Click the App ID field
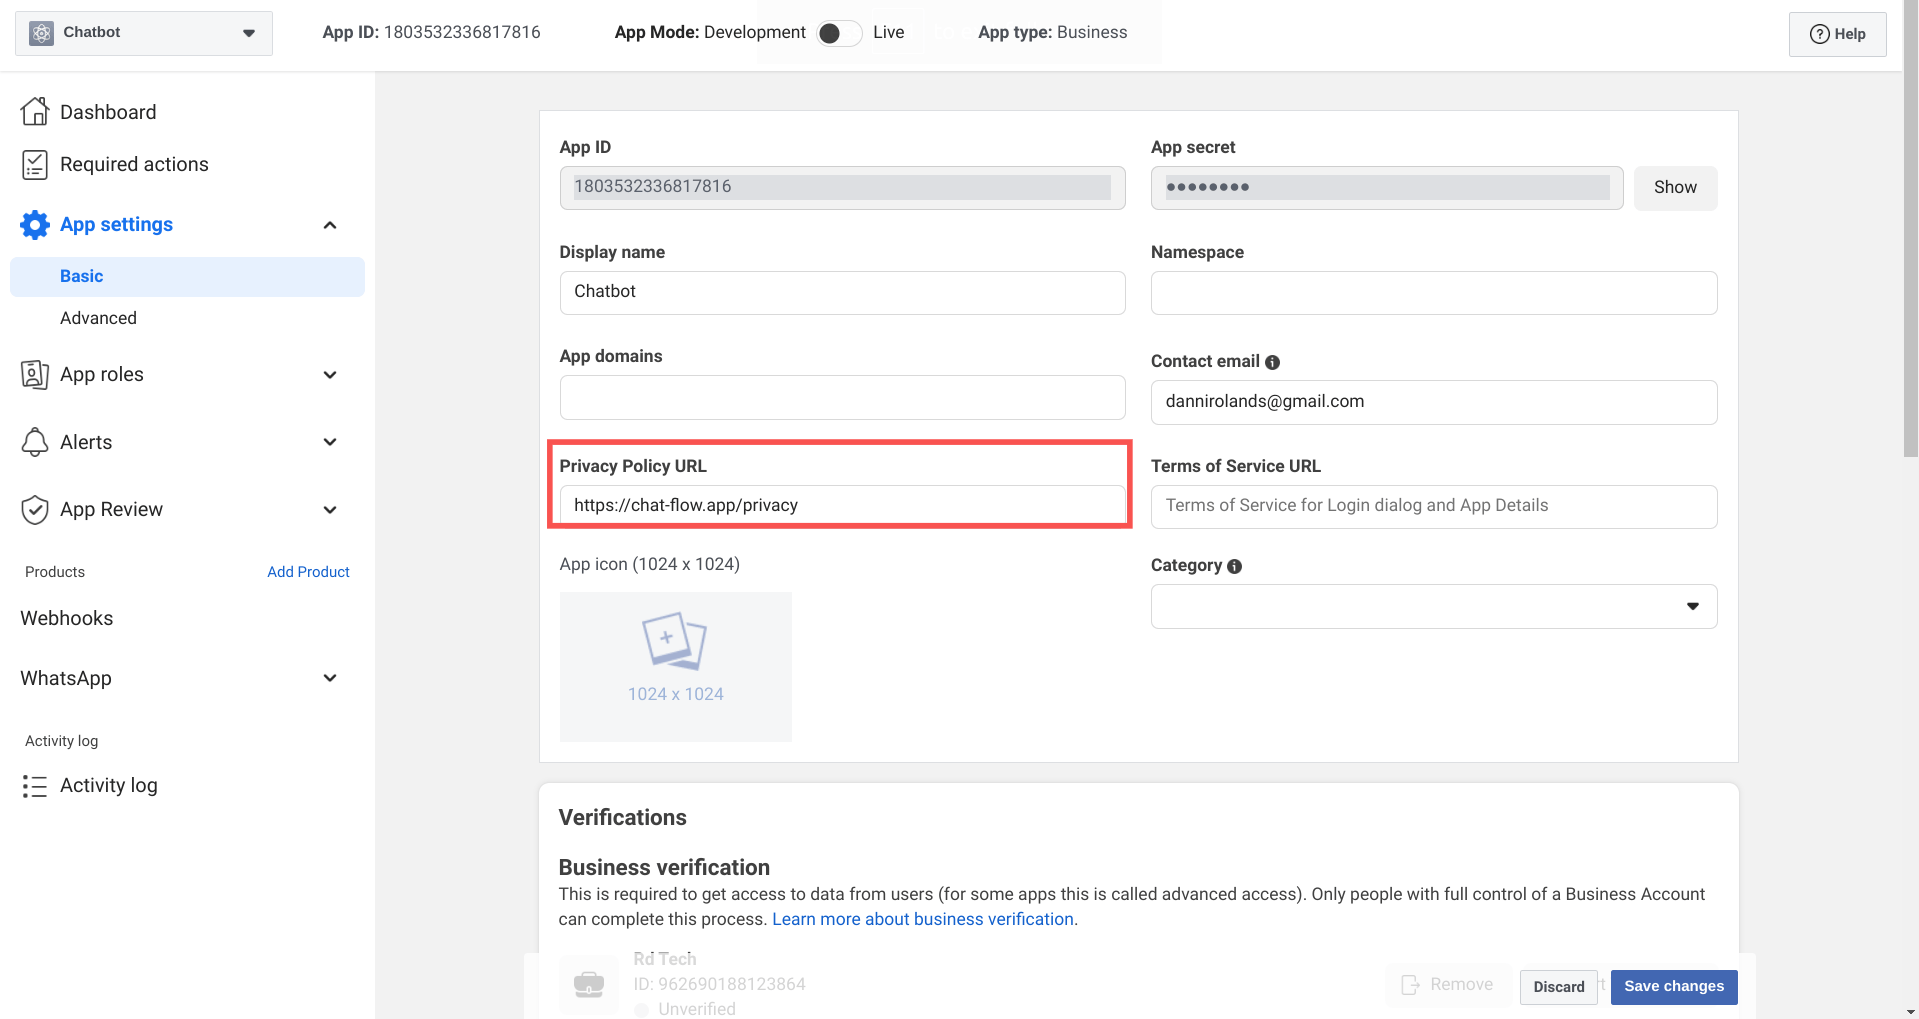 842,187
